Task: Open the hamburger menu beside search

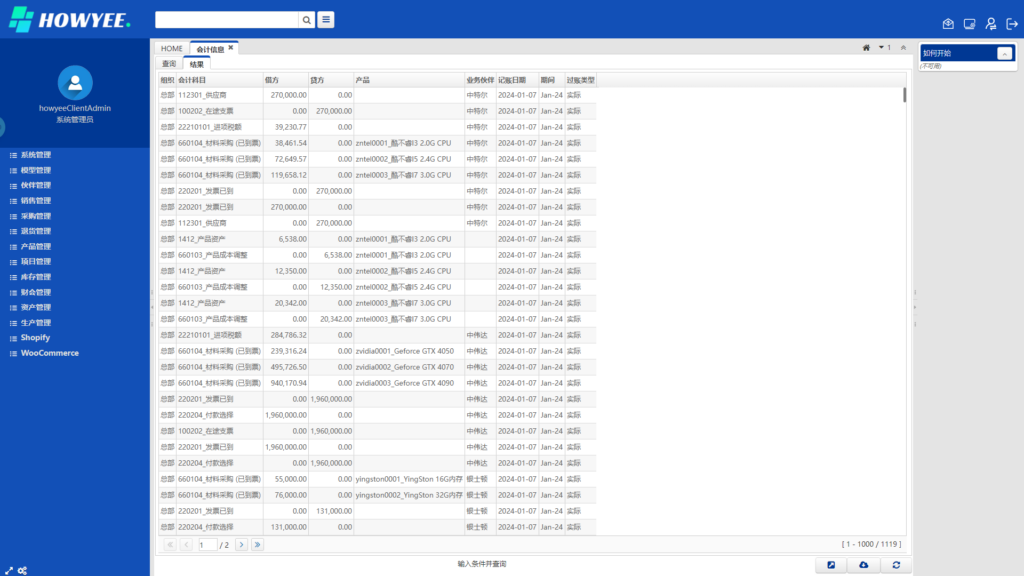Action: (x=326, y=20)
